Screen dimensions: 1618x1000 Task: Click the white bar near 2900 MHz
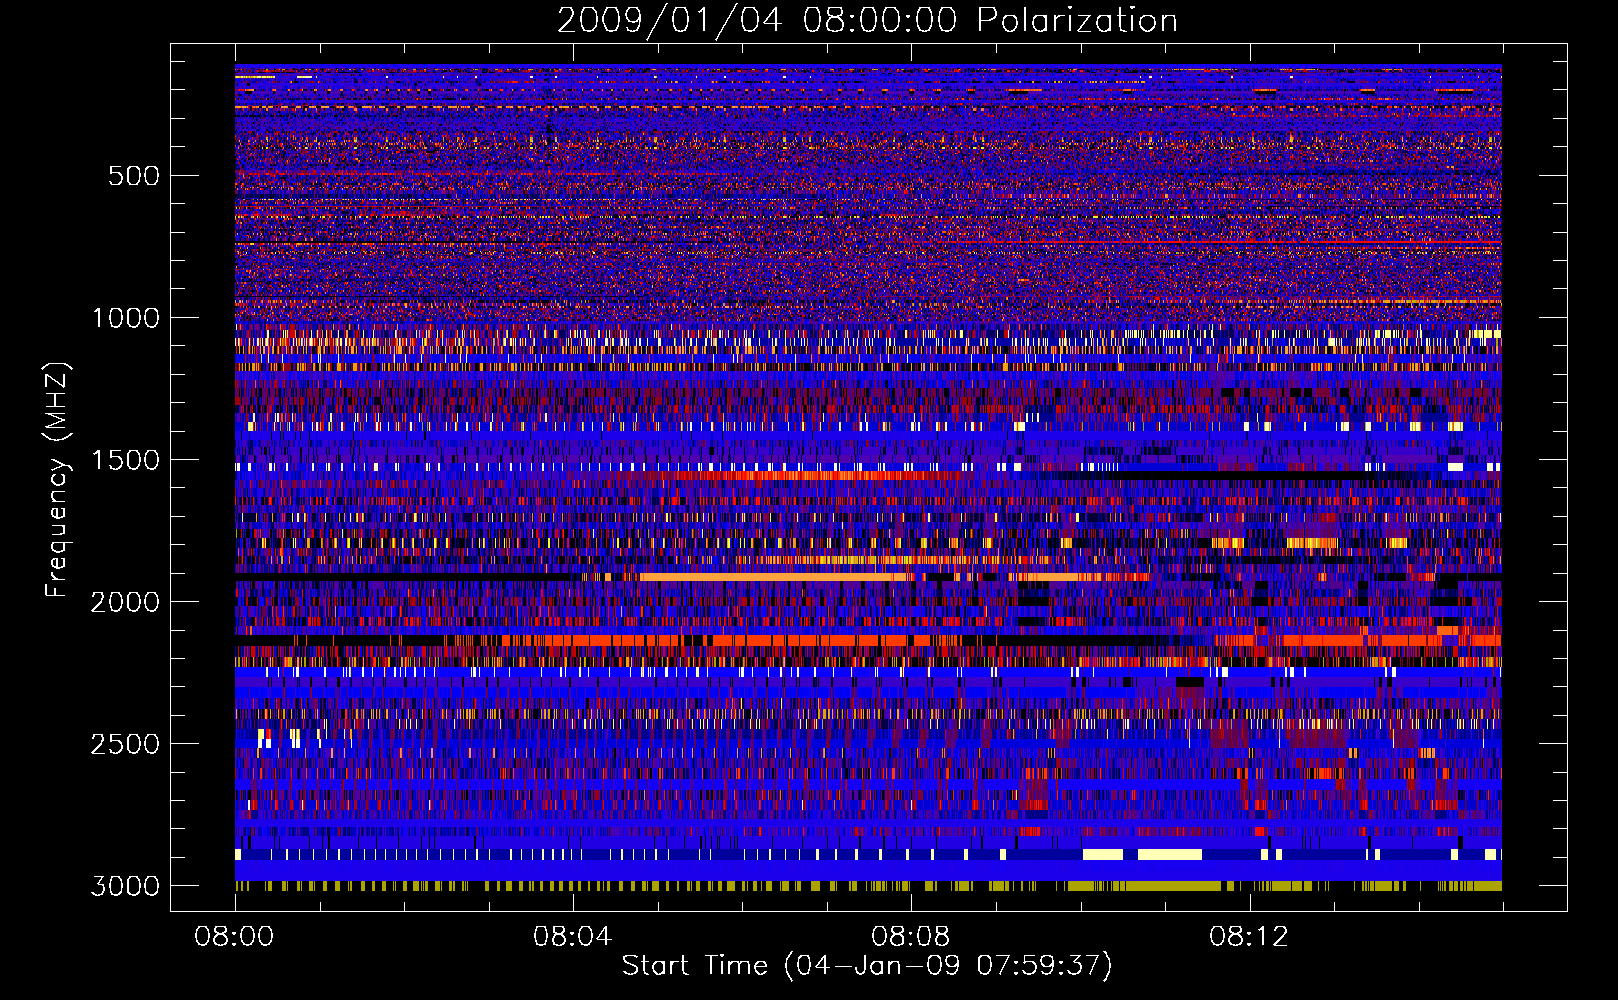coord(1169,855)
